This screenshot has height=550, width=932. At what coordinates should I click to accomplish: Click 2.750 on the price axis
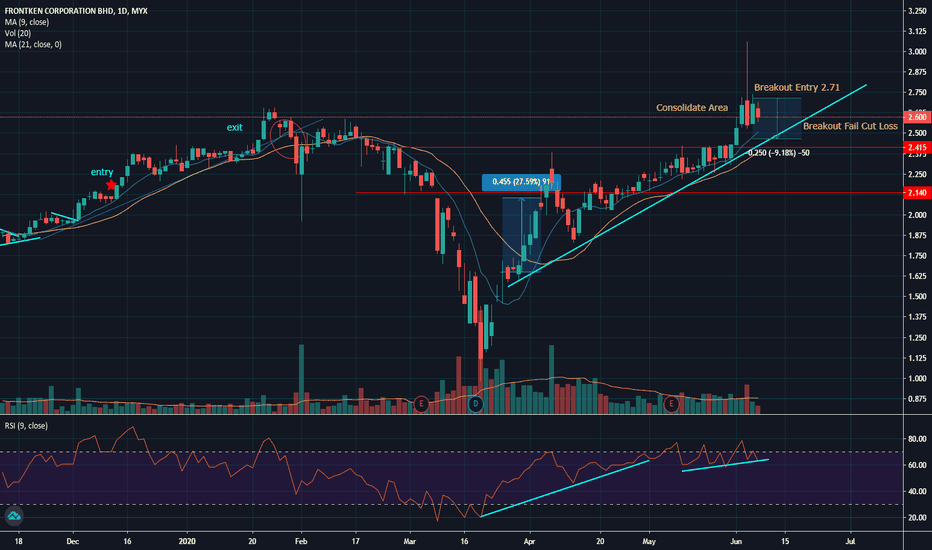[x=917, y=92]
